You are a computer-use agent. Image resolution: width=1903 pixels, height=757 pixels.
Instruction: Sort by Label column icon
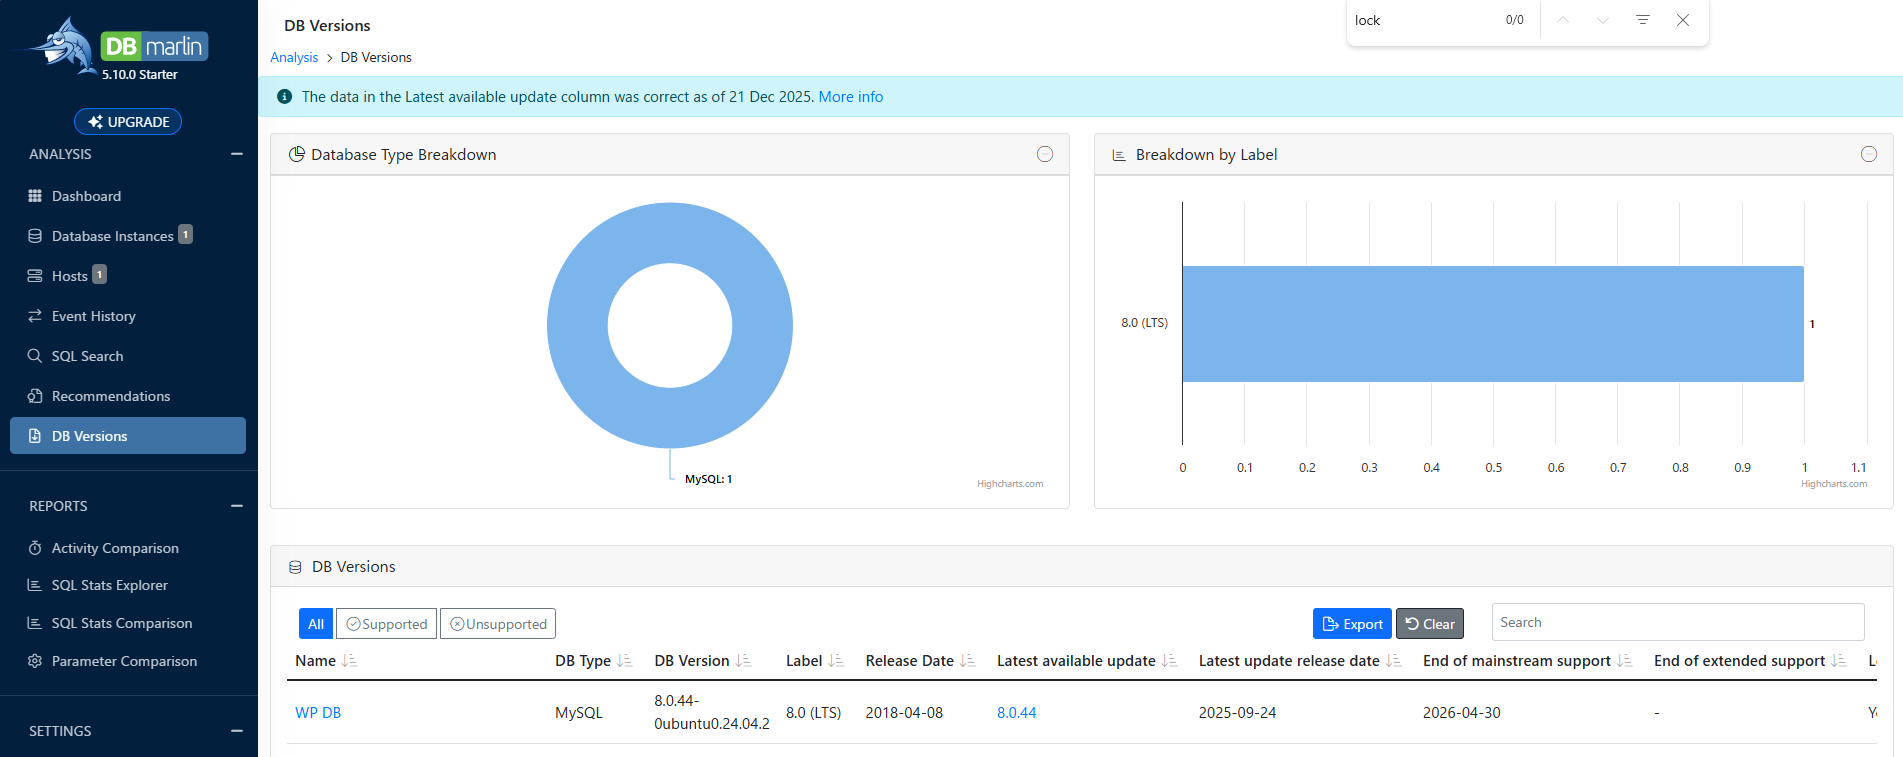tap(836, 661)
